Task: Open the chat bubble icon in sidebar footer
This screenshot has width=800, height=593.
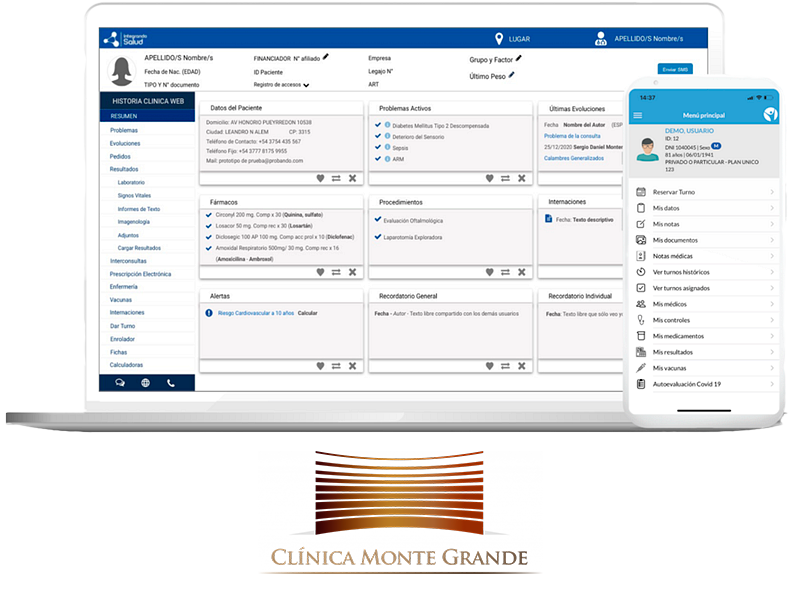Action: pyautogui.click(x=120, y=382)
